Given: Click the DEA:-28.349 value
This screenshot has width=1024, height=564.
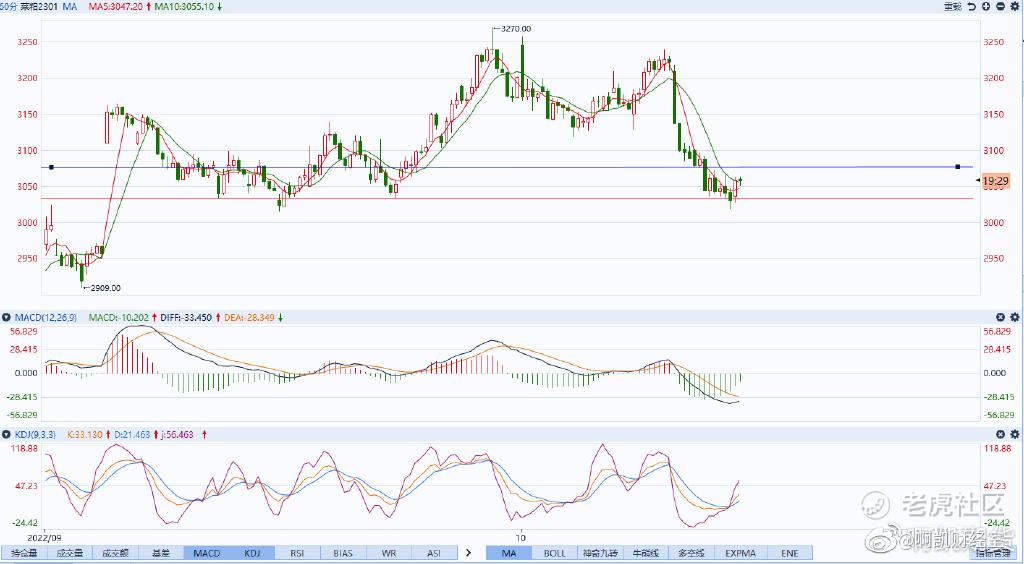Looking at the screenshot, I should pyautogui.click(x=251, y=317).
